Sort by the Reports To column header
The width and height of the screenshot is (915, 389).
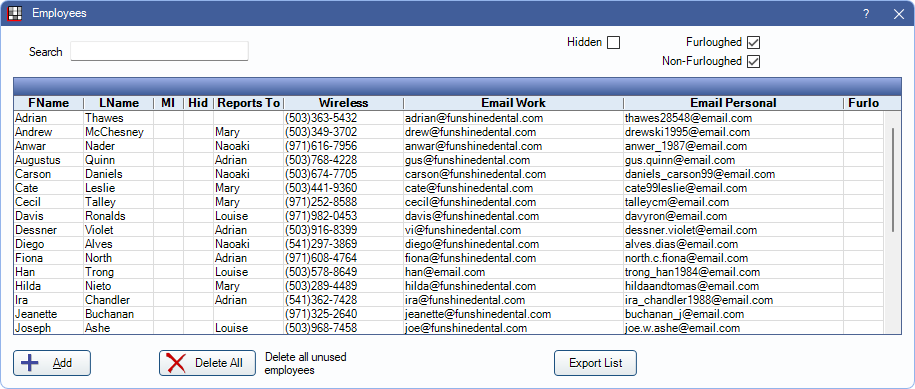point(249,103)
